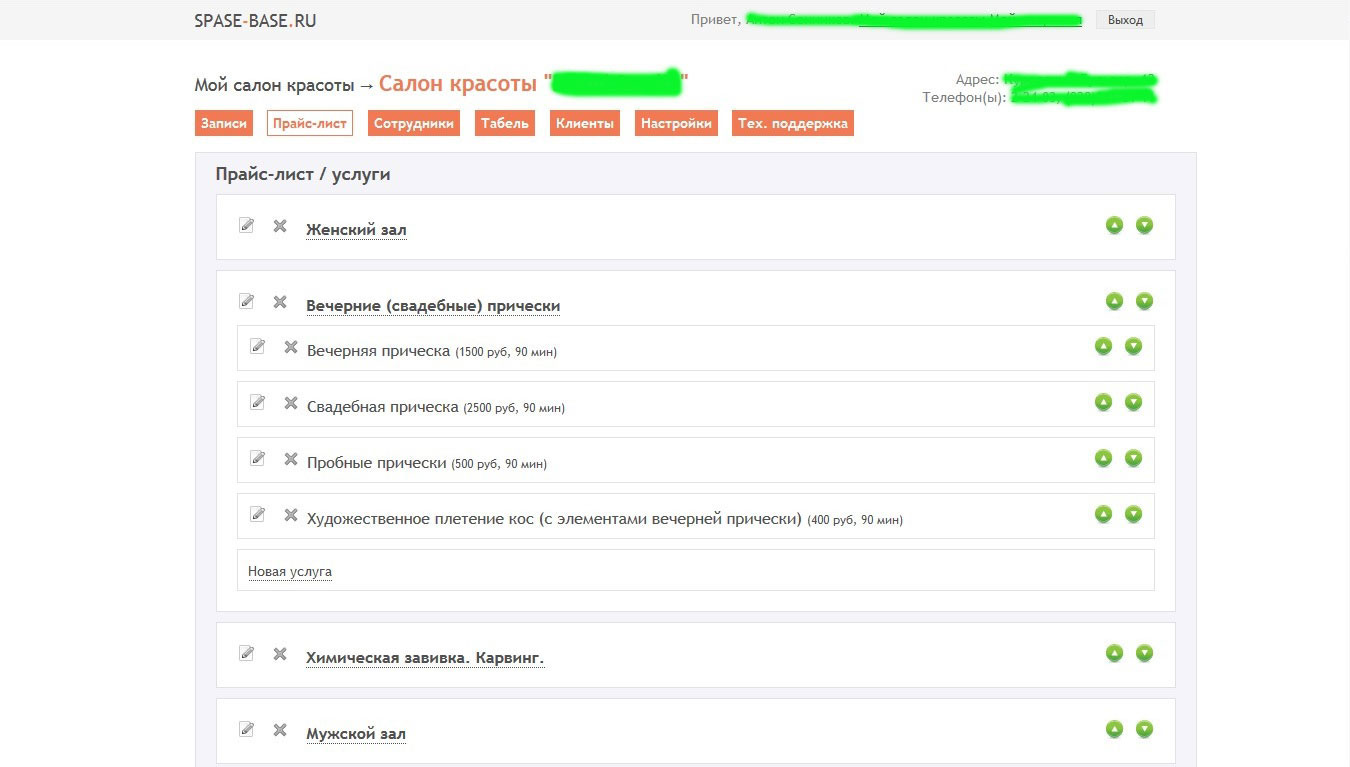This screenshot has width=1350, height=767.
Task: Delete the Мужской зал category
Action: coord(280,730)
